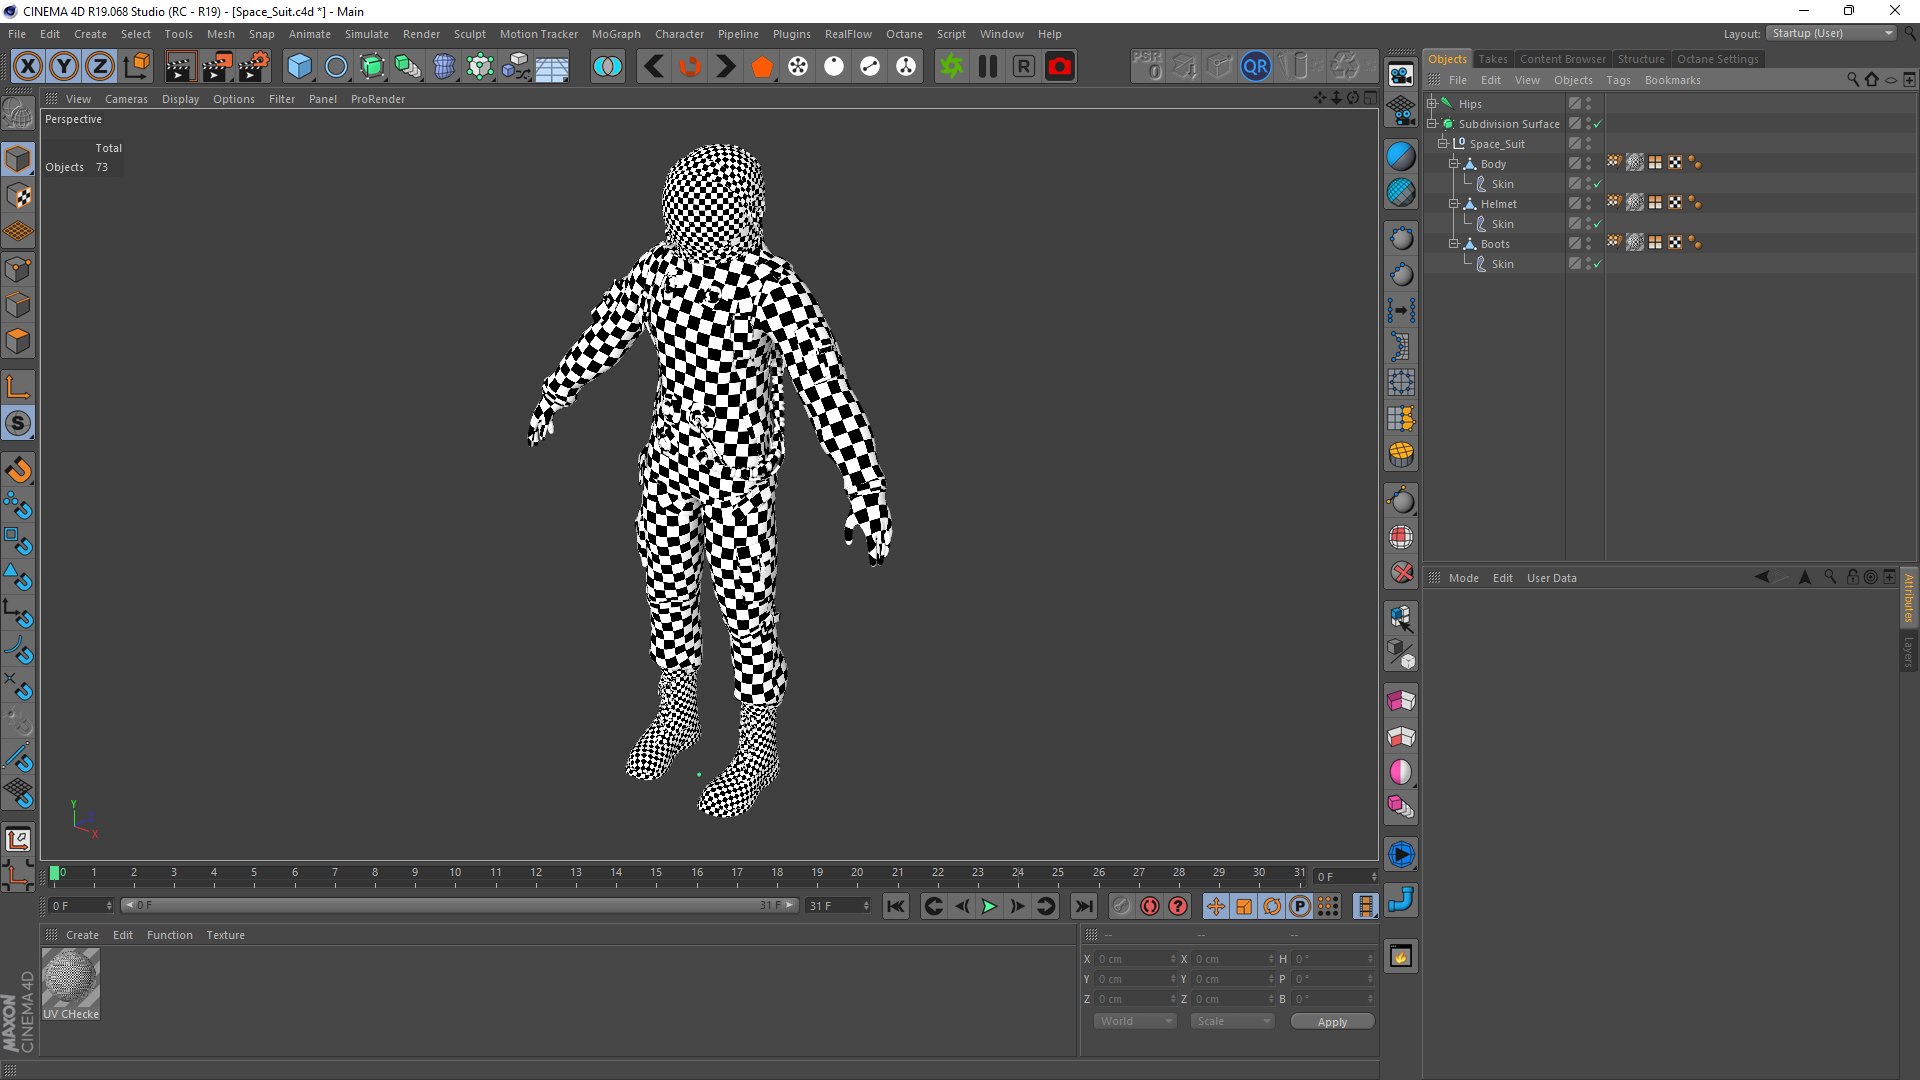Jump to start of animation
This screenshot has height=1080, width=1920.
pos(896,906)
